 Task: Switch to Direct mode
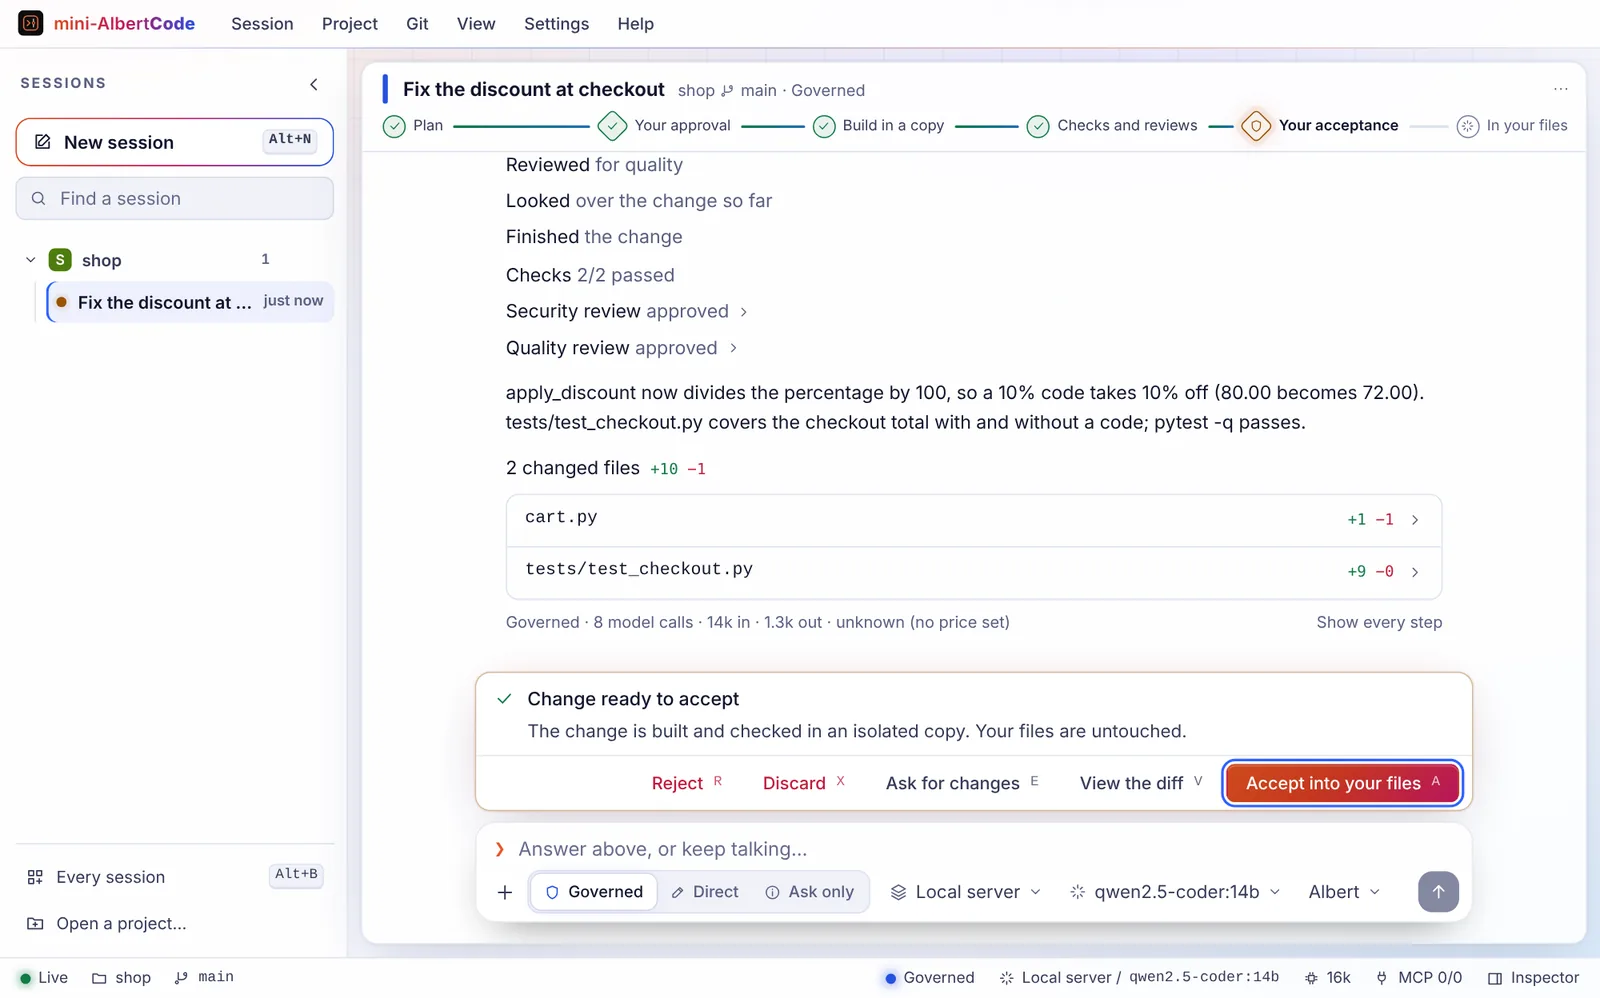tap(705, 892)
